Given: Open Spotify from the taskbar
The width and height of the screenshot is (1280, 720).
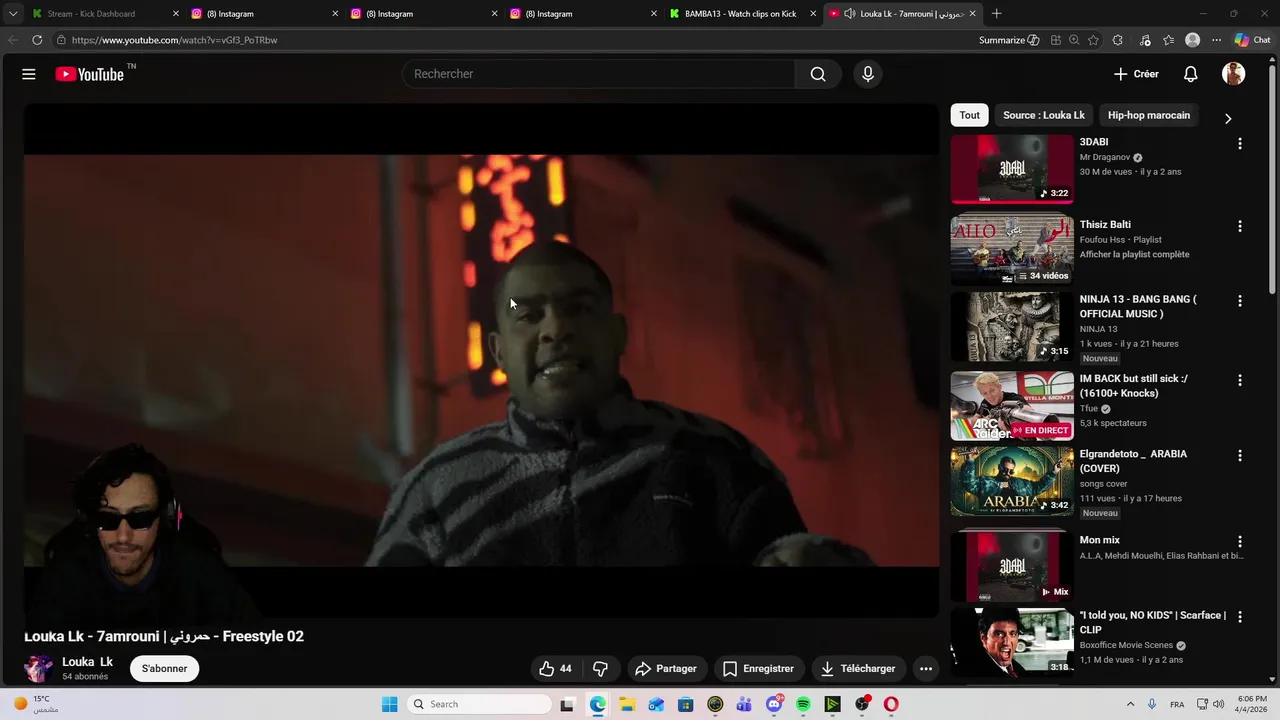Looking at the screenshot, I should coord(803,704).
